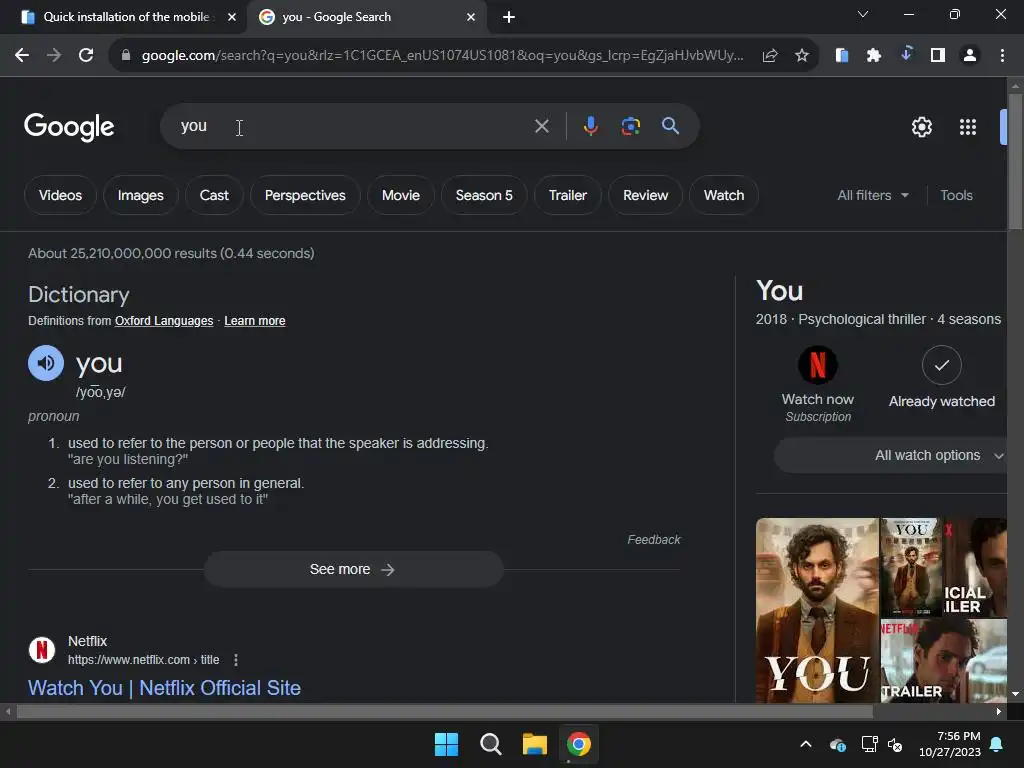Open the Extensions puzzle menu
This screenshot has width=1024, height=768.
tap(874, 56)
